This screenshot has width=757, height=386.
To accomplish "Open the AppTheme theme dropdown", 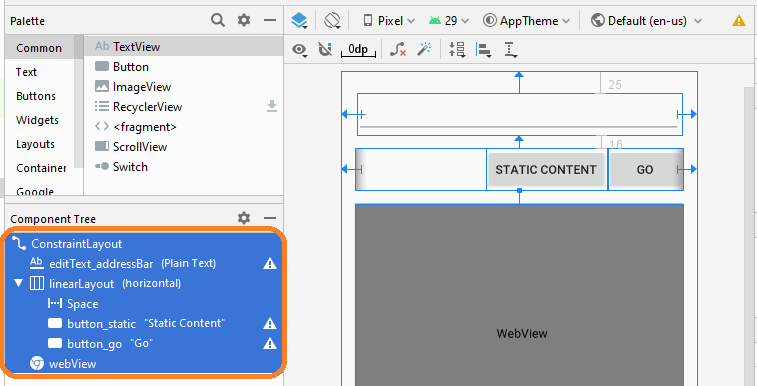I will pos(527,21).
